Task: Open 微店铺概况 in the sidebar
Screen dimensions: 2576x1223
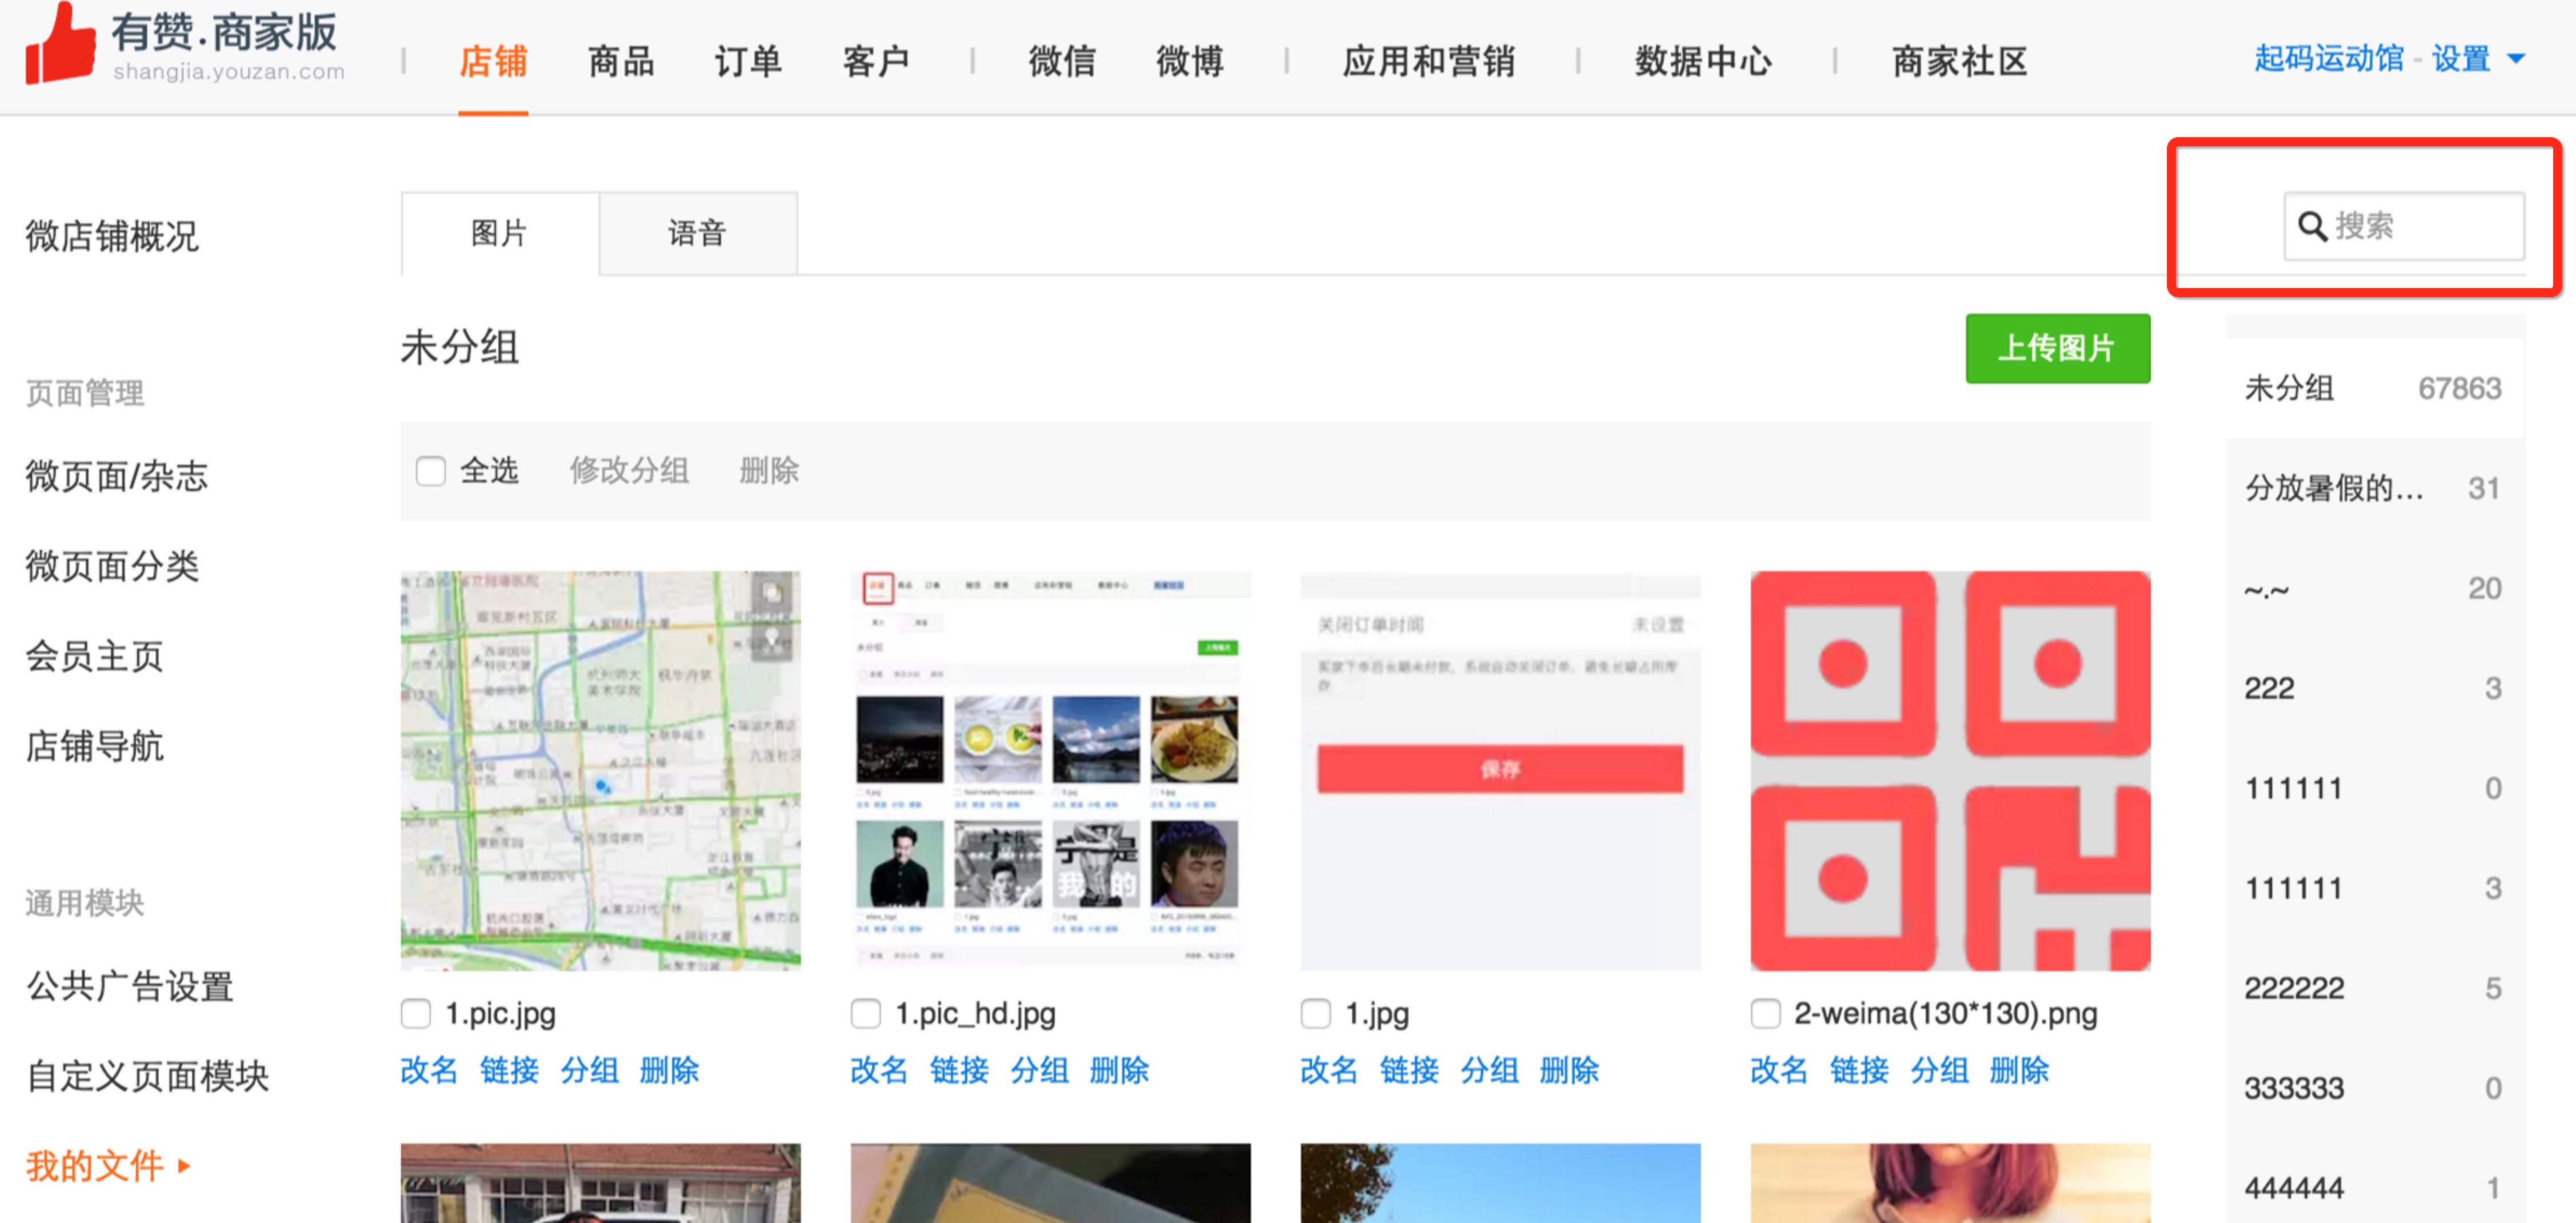Action: (112, 237)
